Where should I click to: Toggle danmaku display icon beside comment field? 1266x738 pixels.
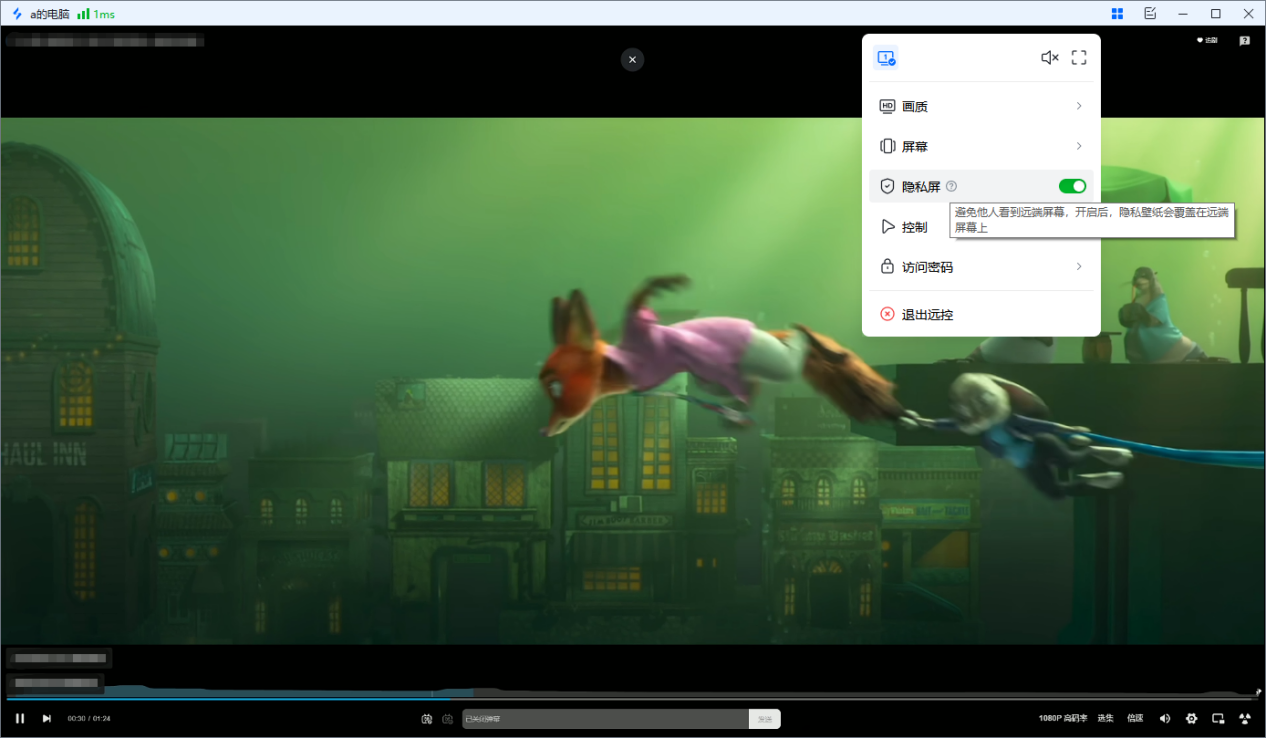point(427,718)
